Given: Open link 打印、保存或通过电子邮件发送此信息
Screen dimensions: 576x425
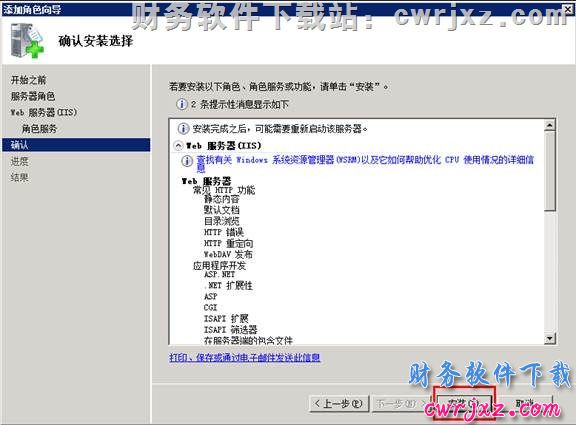Looking at the screenshot, I should click(244, 357).
